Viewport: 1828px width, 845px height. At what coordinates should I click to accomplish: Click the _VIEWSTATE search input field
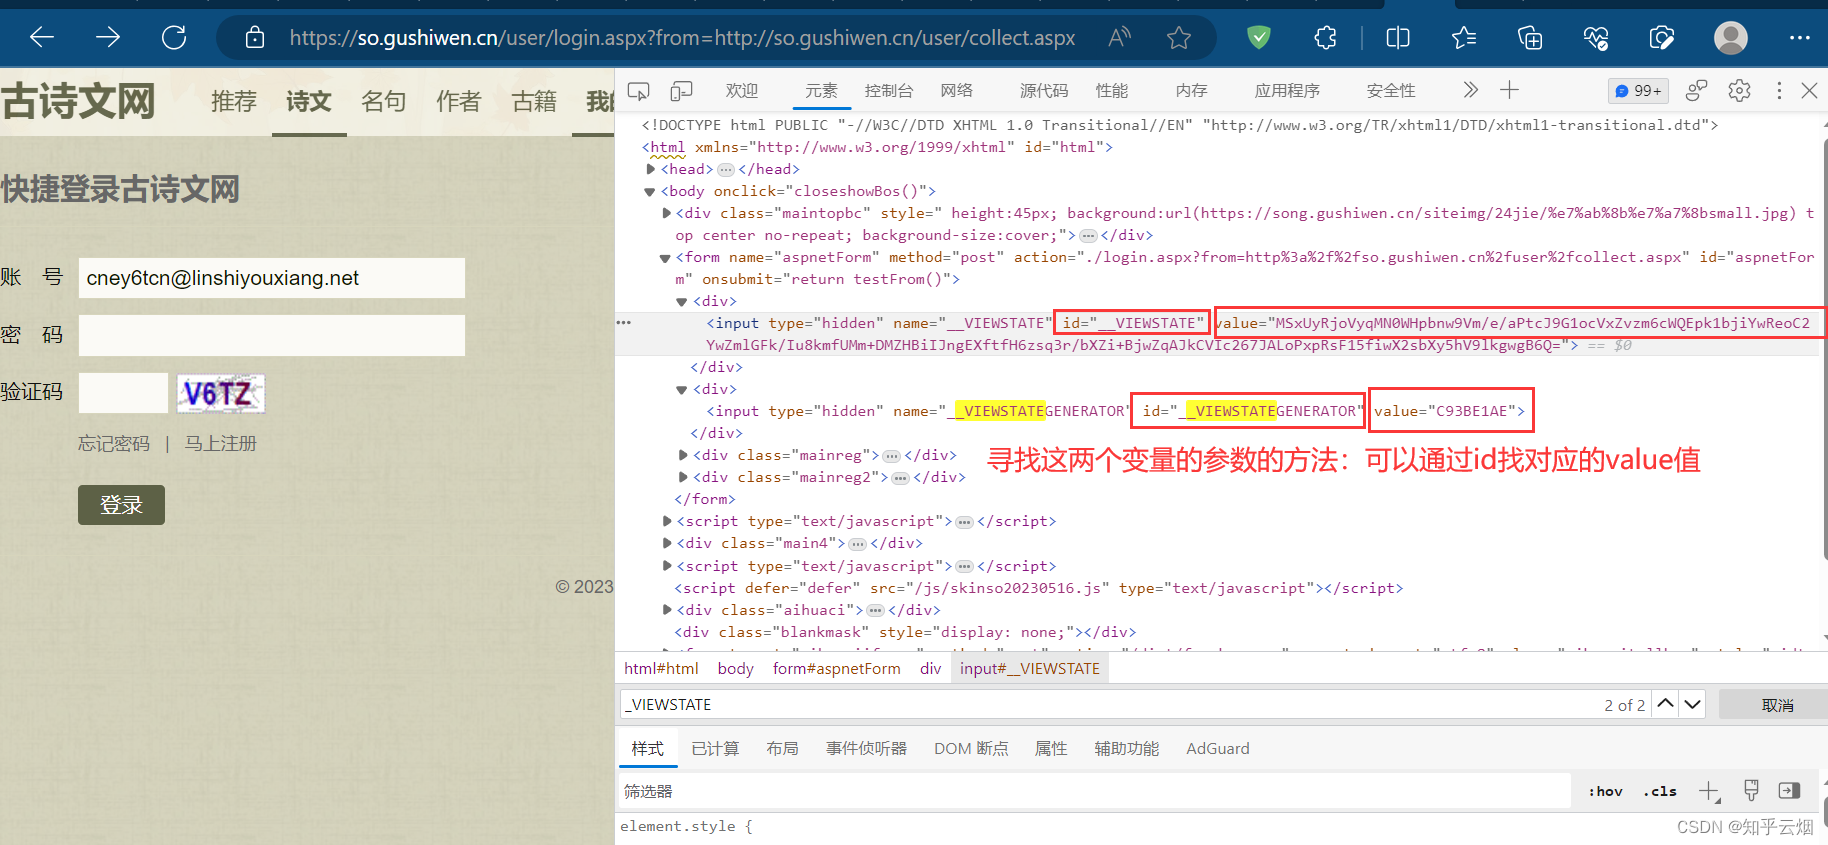1110,704
